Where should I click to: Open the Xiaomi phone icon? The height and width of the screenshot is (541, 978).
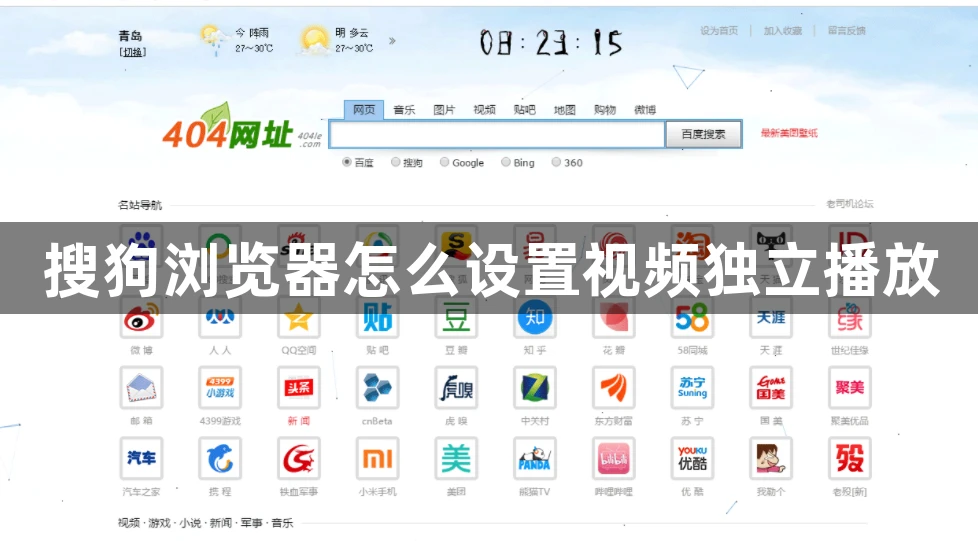pyautogui.click(x=377, y=458)
